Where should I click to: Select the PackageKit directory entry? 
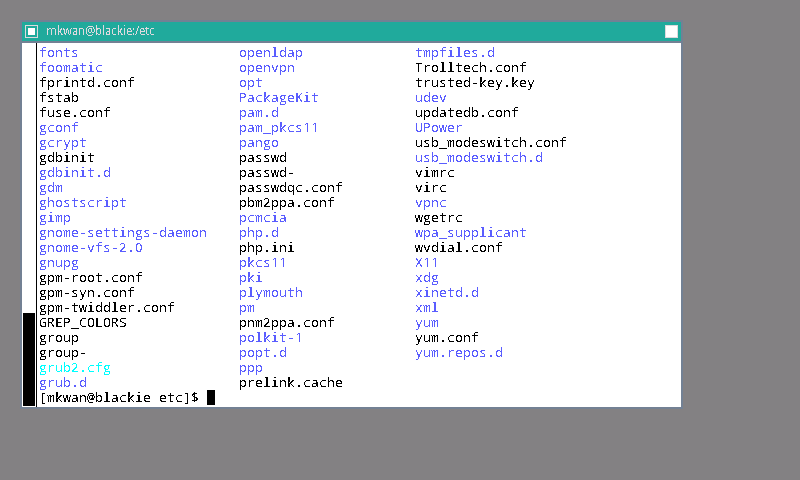tap(278, 98)
